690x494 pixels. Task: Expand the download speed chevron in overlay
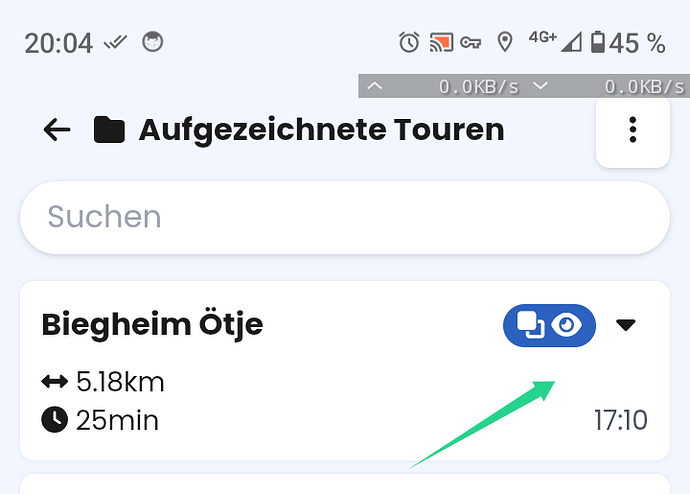[540, 86]
